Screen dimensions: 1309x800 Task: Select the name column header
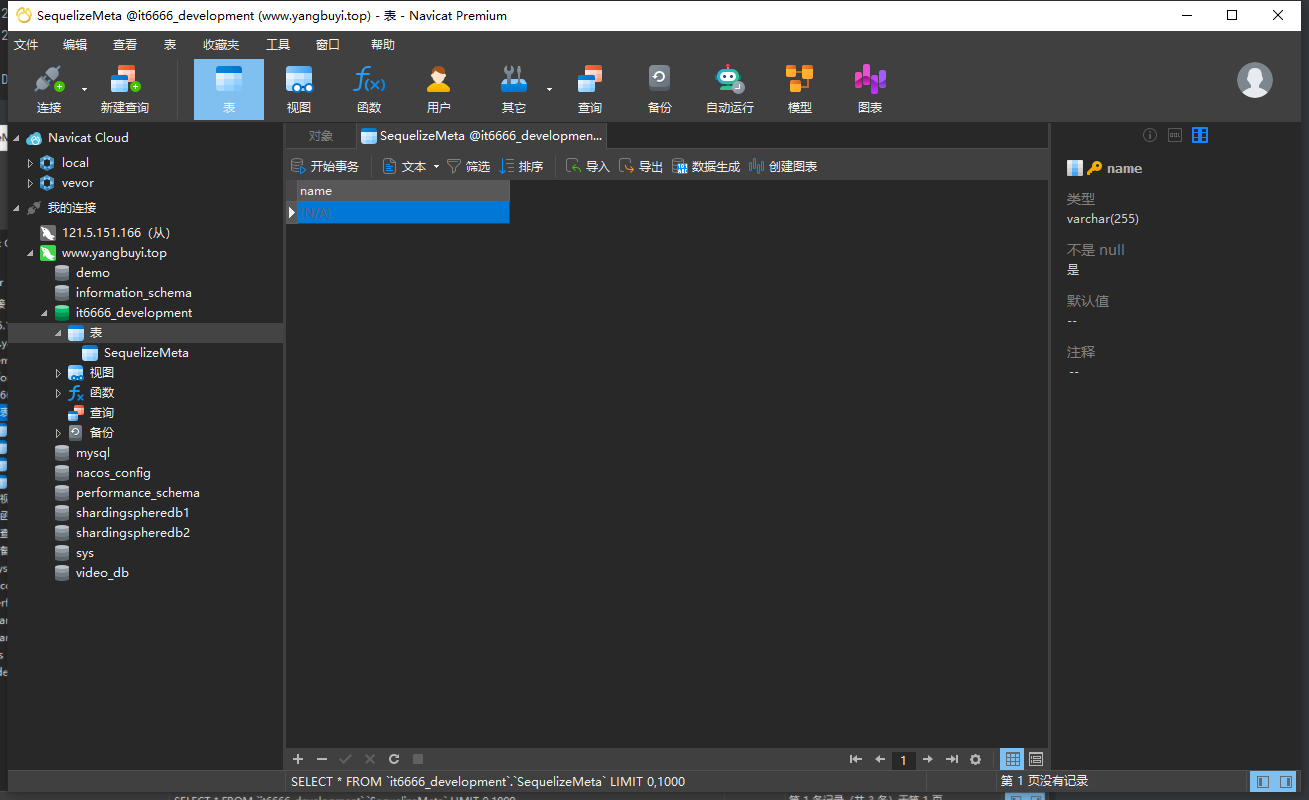click(x=403, y=191)
